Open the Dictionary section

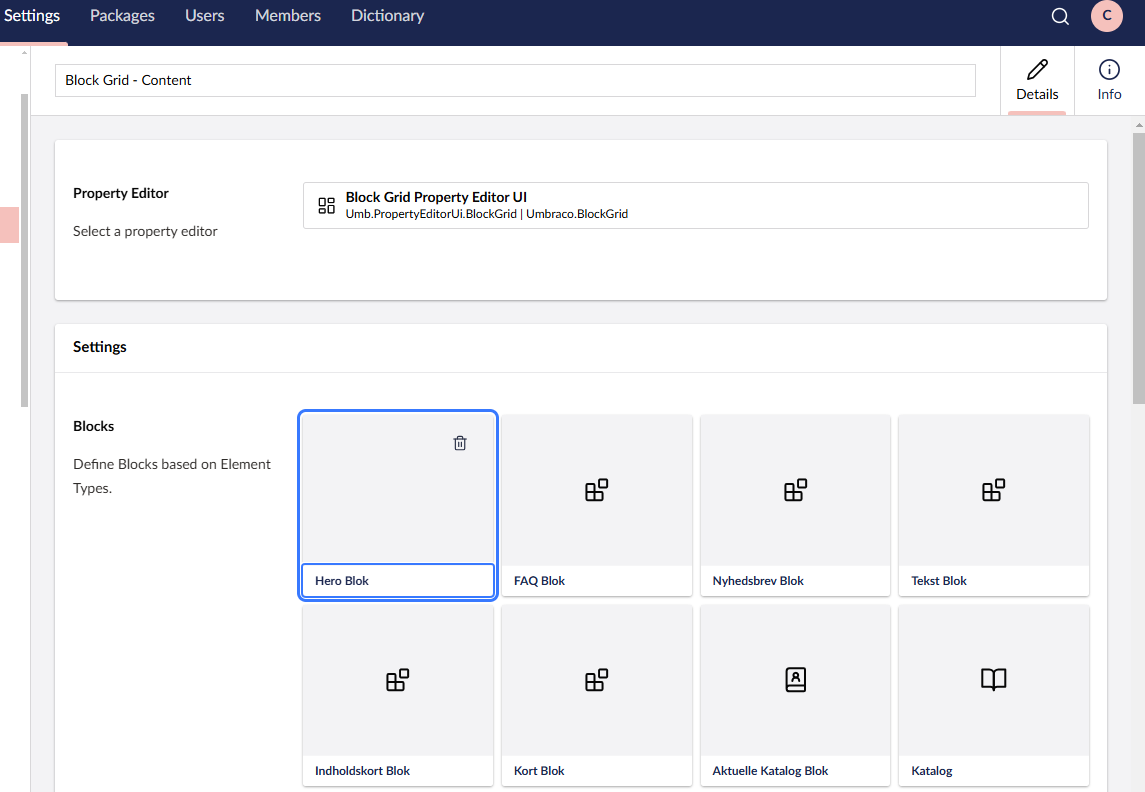pyautogui.click(x=387, y=16)
